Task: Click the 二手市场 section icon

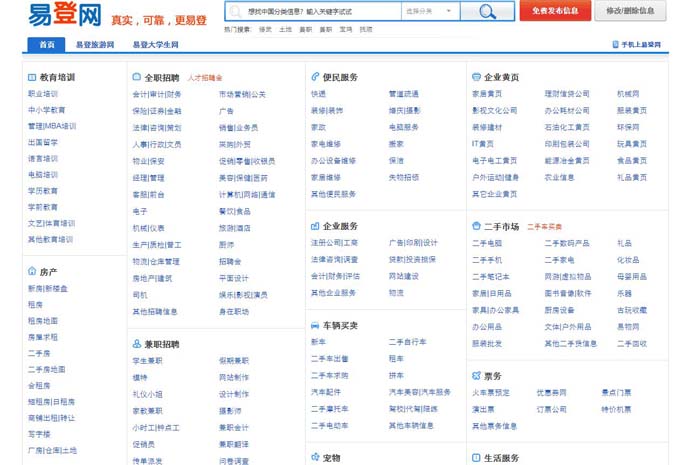Action: [476, 226]
